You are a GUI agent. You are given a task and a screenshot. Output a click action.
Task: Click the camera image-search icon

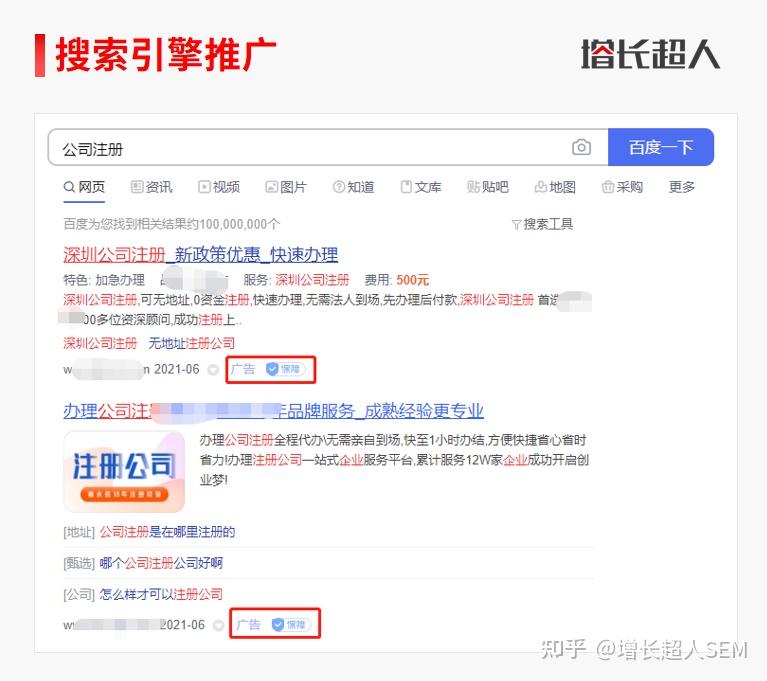coord(581,147)
